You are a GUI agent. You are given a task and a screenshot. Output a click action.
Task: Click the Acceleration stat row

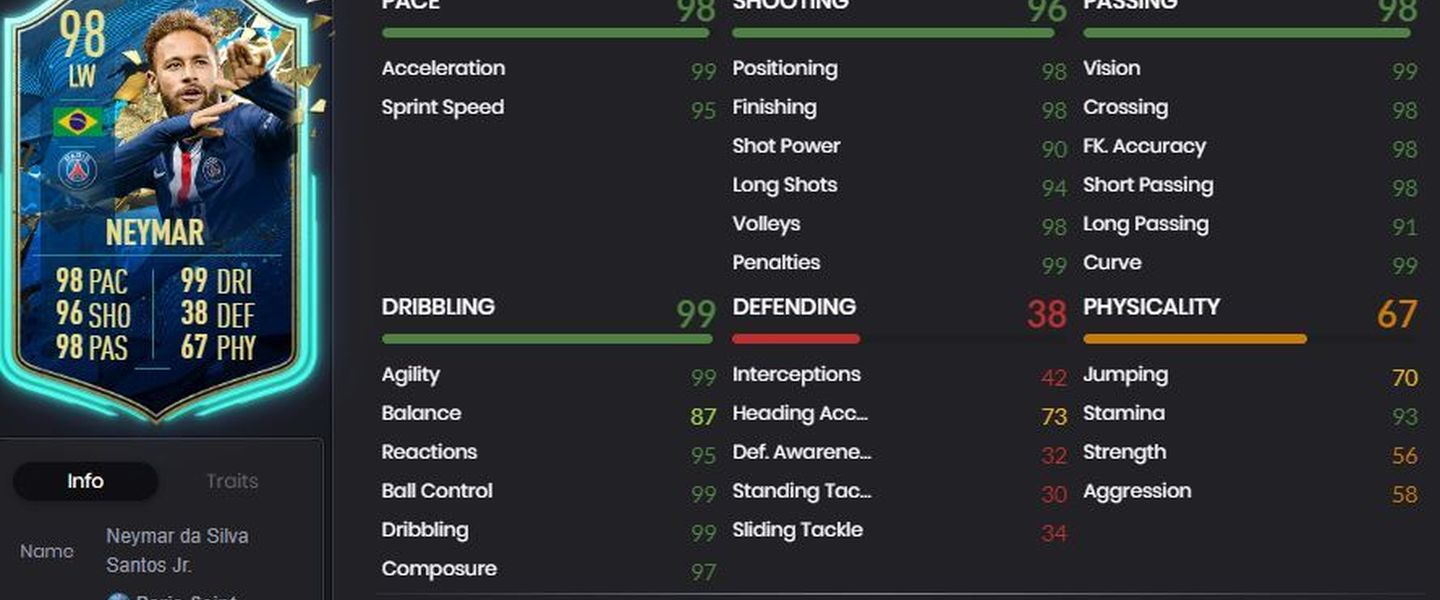pos(549,69)
